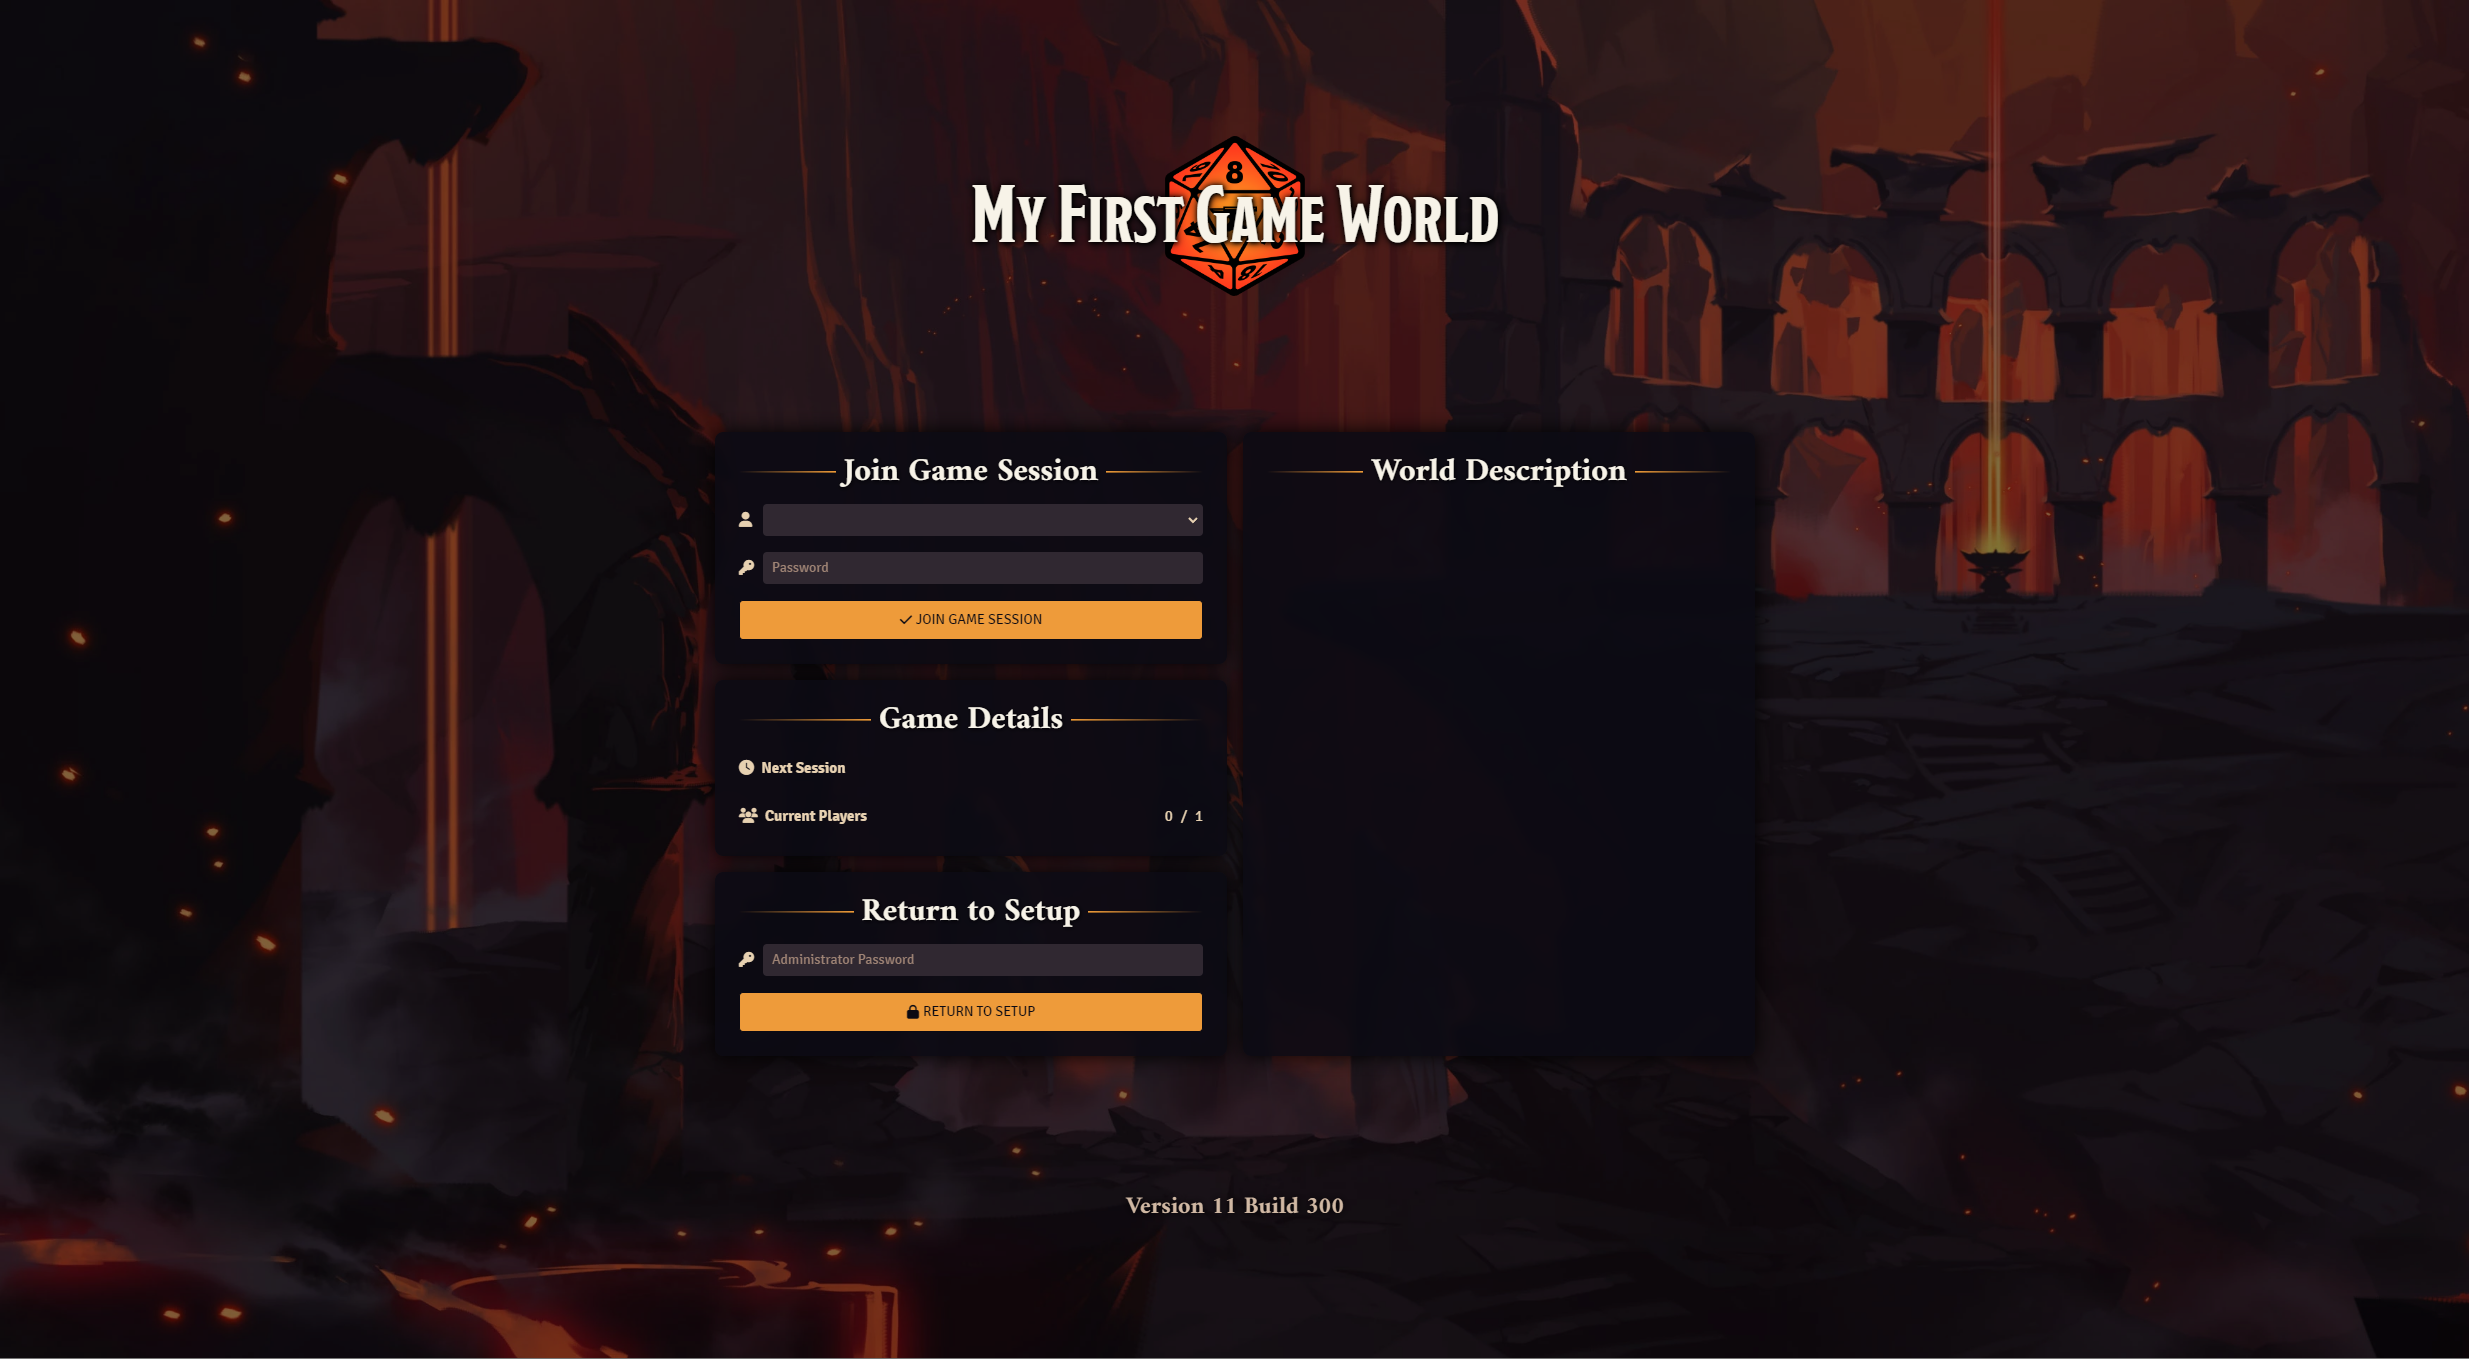Click the Return to Setup button
Screen dimensions: 2469x1359
click(970, 1011)
